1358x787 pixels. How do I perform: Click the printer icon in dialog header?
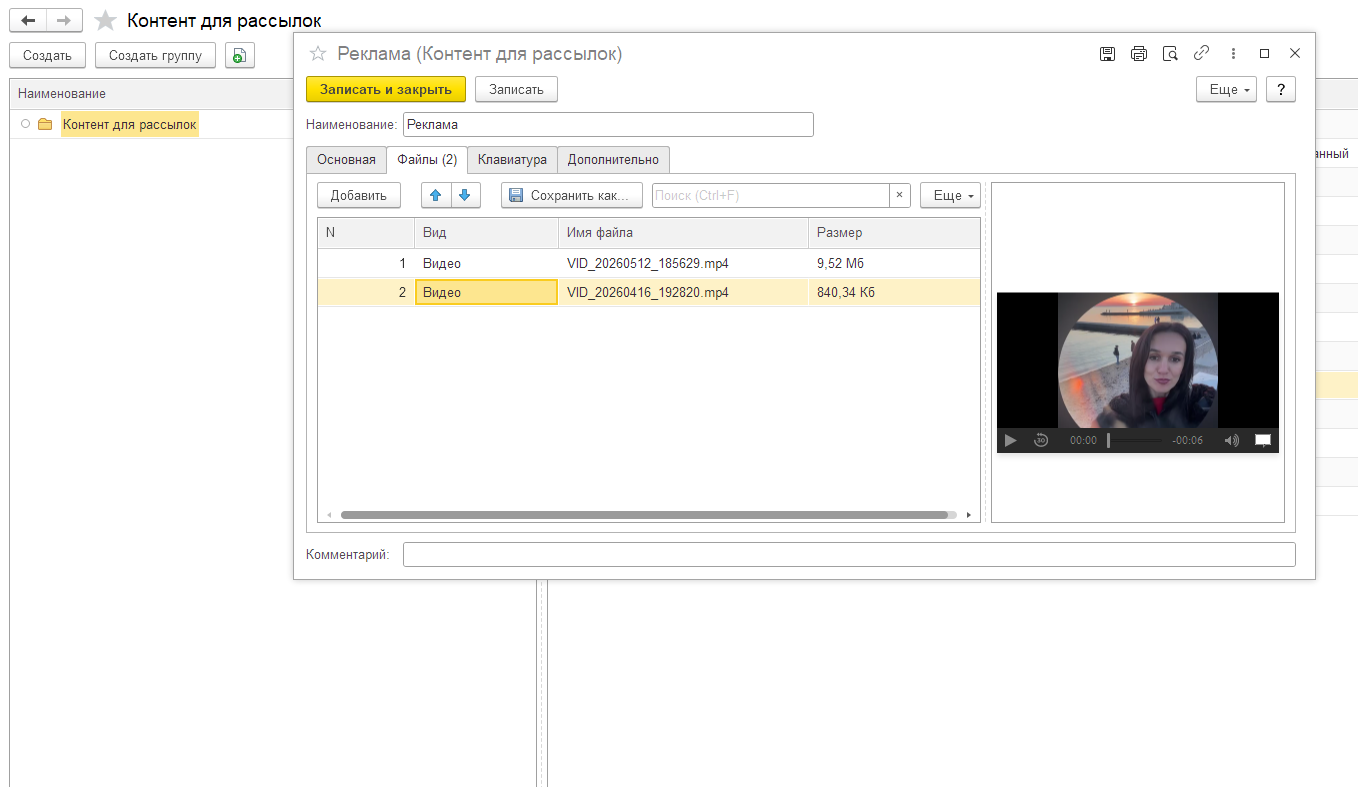pyautogui.click(x=1139, y=54)
